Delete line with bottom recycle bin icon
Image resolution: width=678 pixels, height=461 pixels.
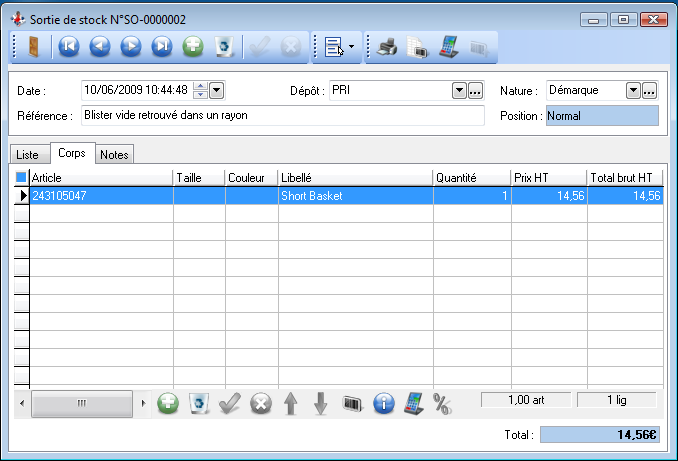(199, 403)
